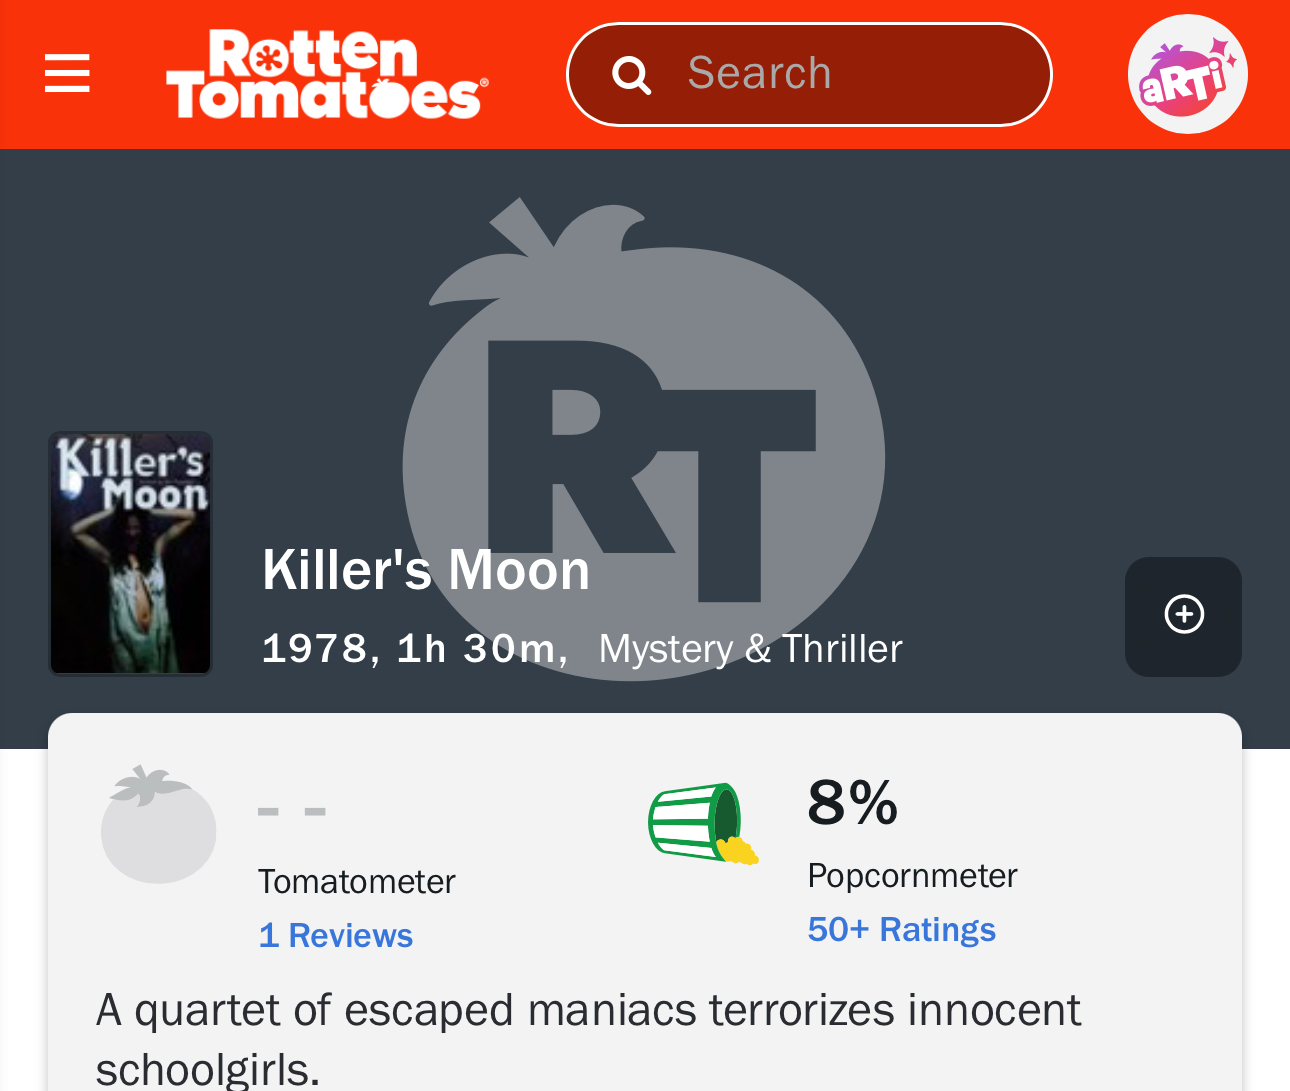Click the Popcornmeter label

[912, 876]
